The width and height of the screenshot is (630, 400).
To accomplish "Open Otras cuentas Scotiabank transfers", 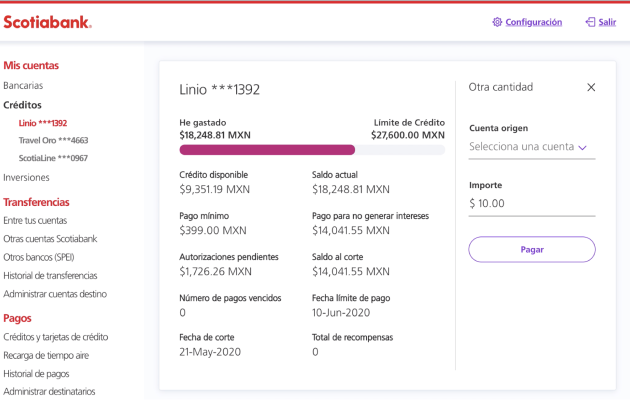I will click(x=50, y=239).
